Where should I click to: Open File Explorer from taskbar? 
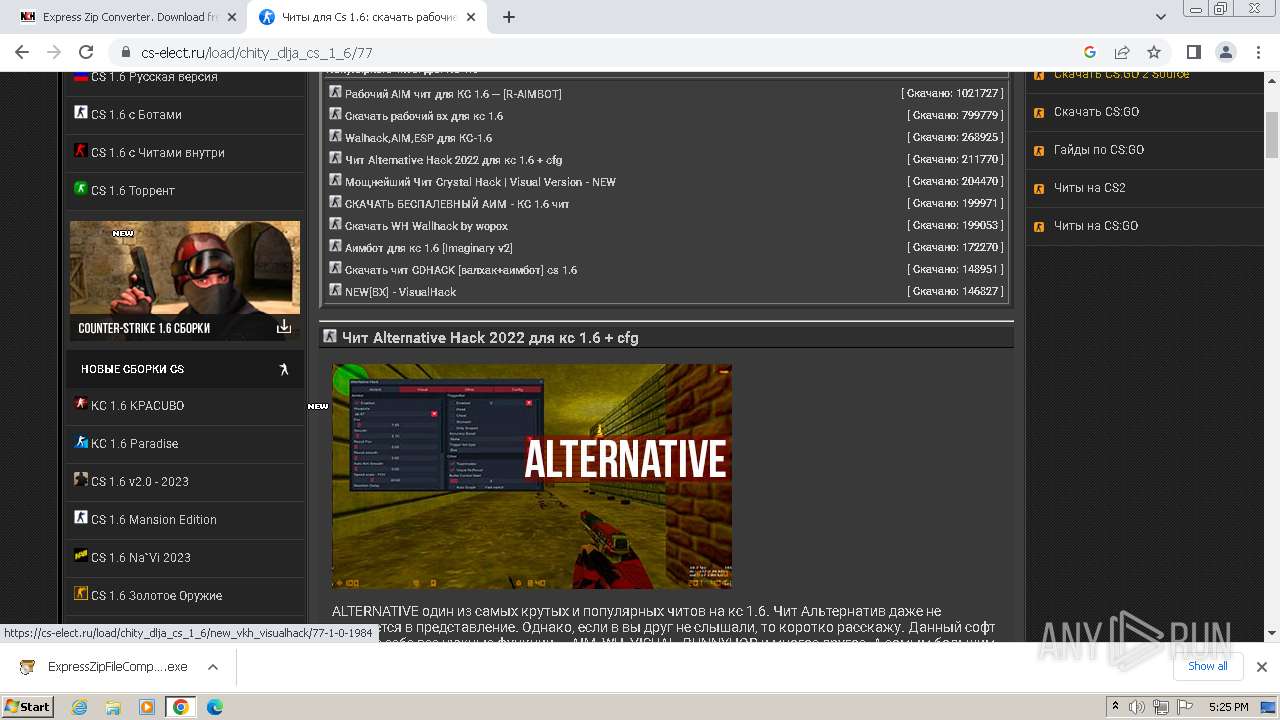[113, 707]
